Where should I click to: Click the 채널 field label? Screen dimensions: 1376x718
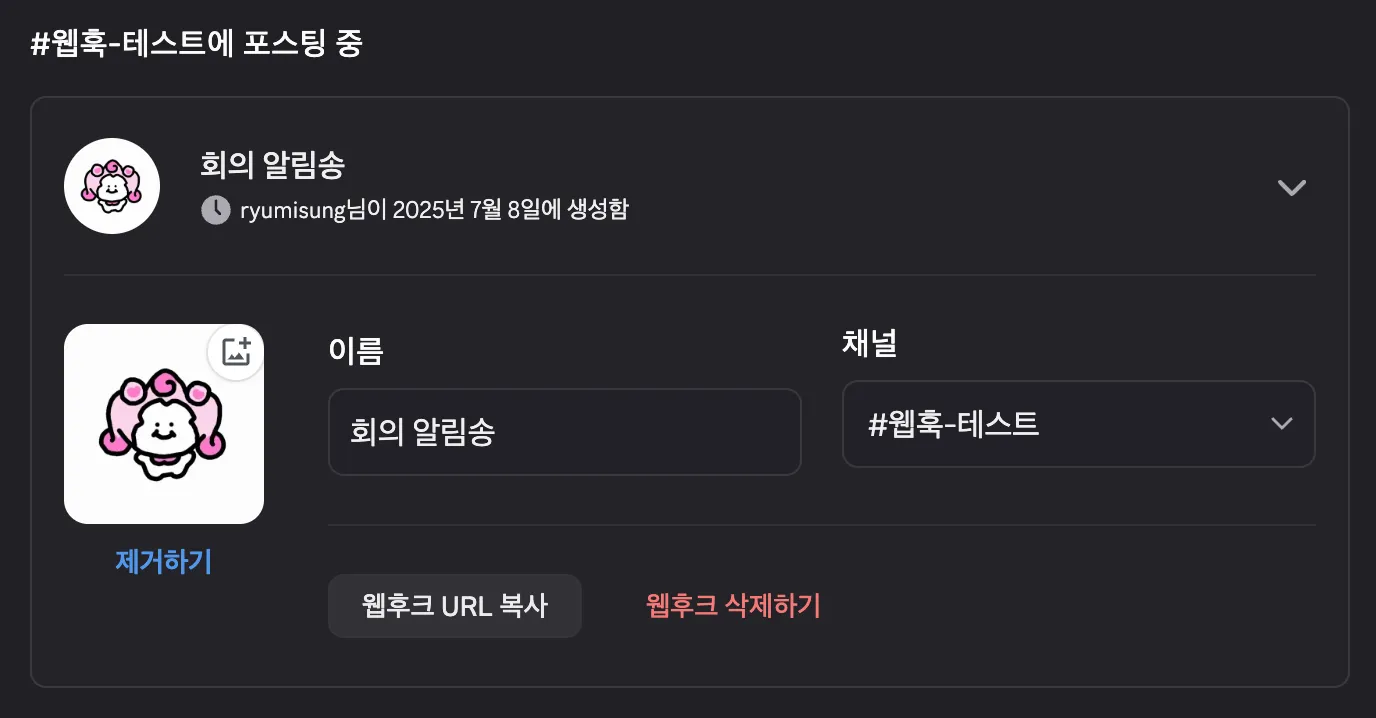(x=869, y=343)
